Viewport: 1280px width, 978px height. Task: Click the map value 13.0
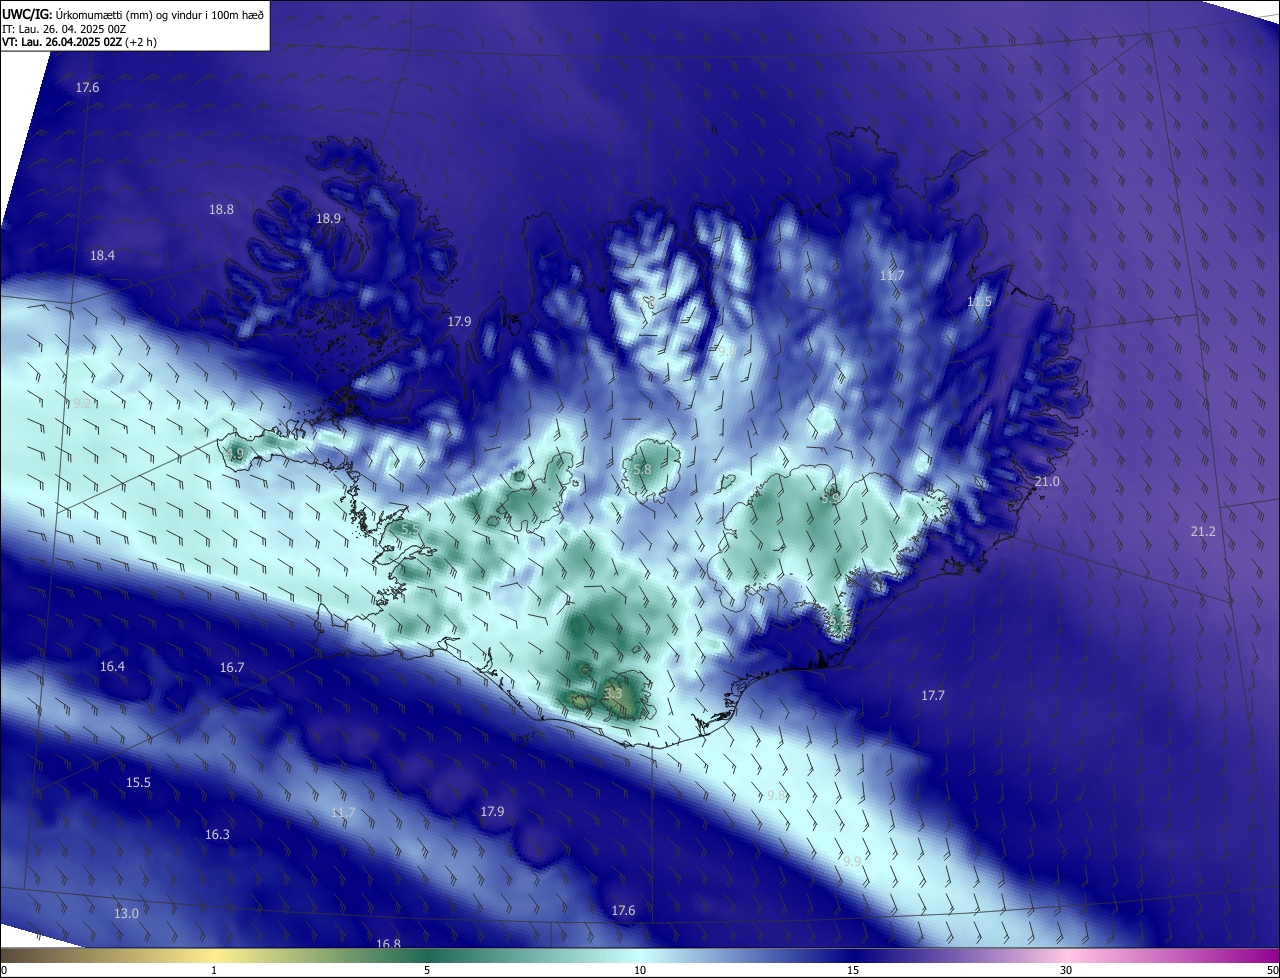click(x=126, y=913)
